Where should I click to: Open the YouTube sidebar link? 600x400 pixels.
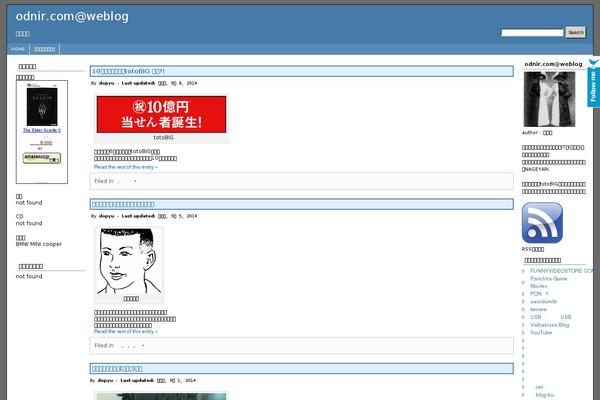pos(541,333)
